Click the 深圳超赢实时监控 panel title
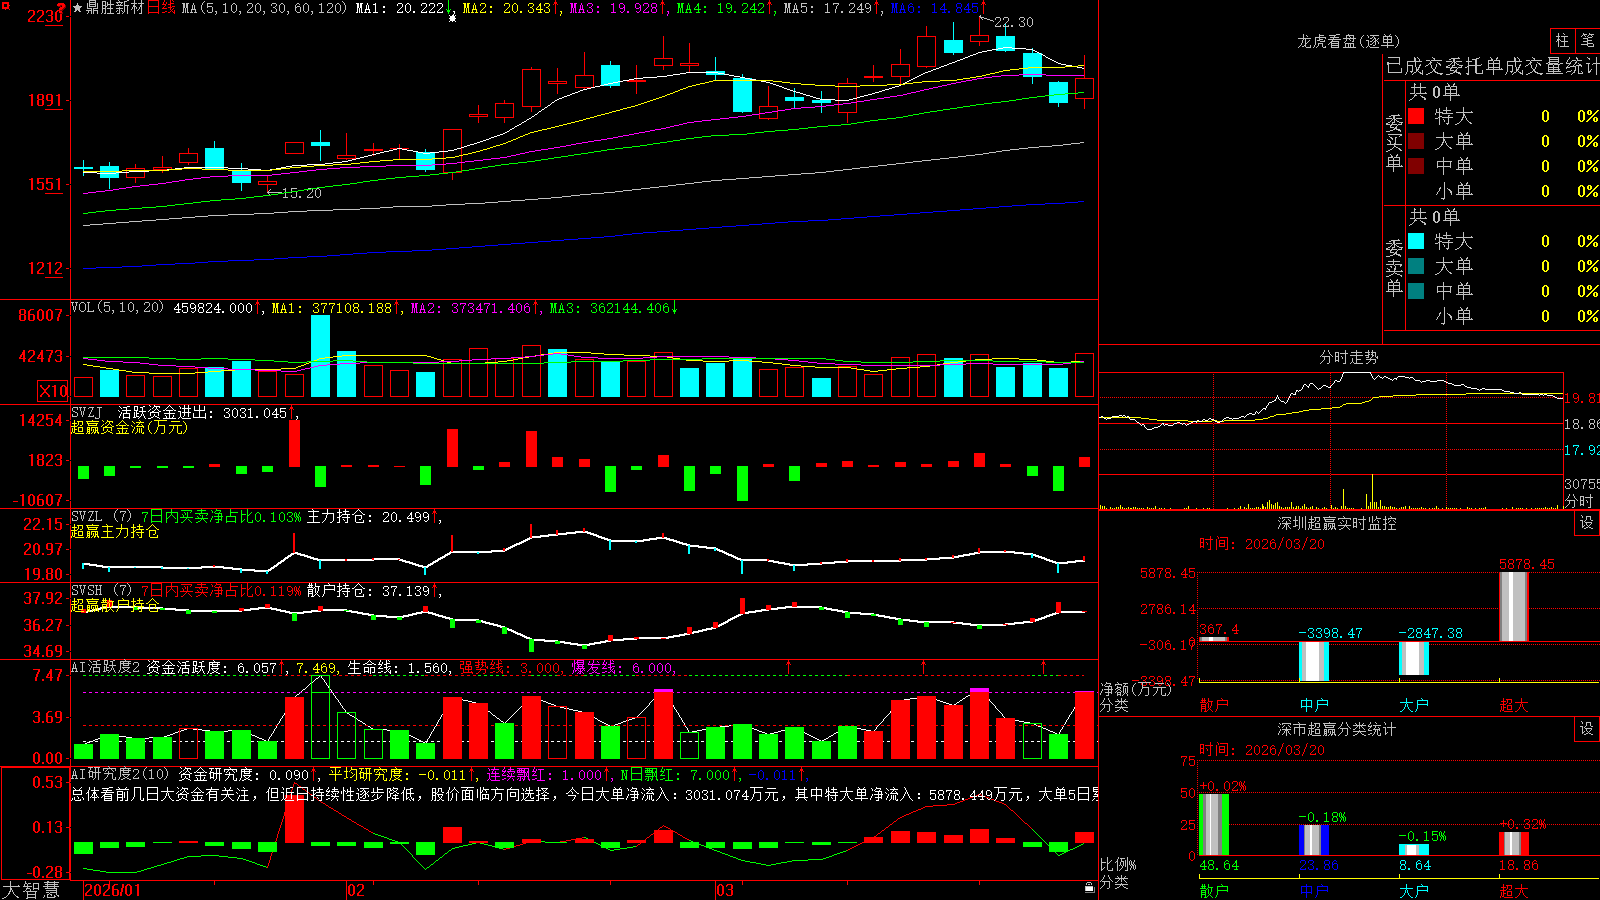 click(1336, 523)
